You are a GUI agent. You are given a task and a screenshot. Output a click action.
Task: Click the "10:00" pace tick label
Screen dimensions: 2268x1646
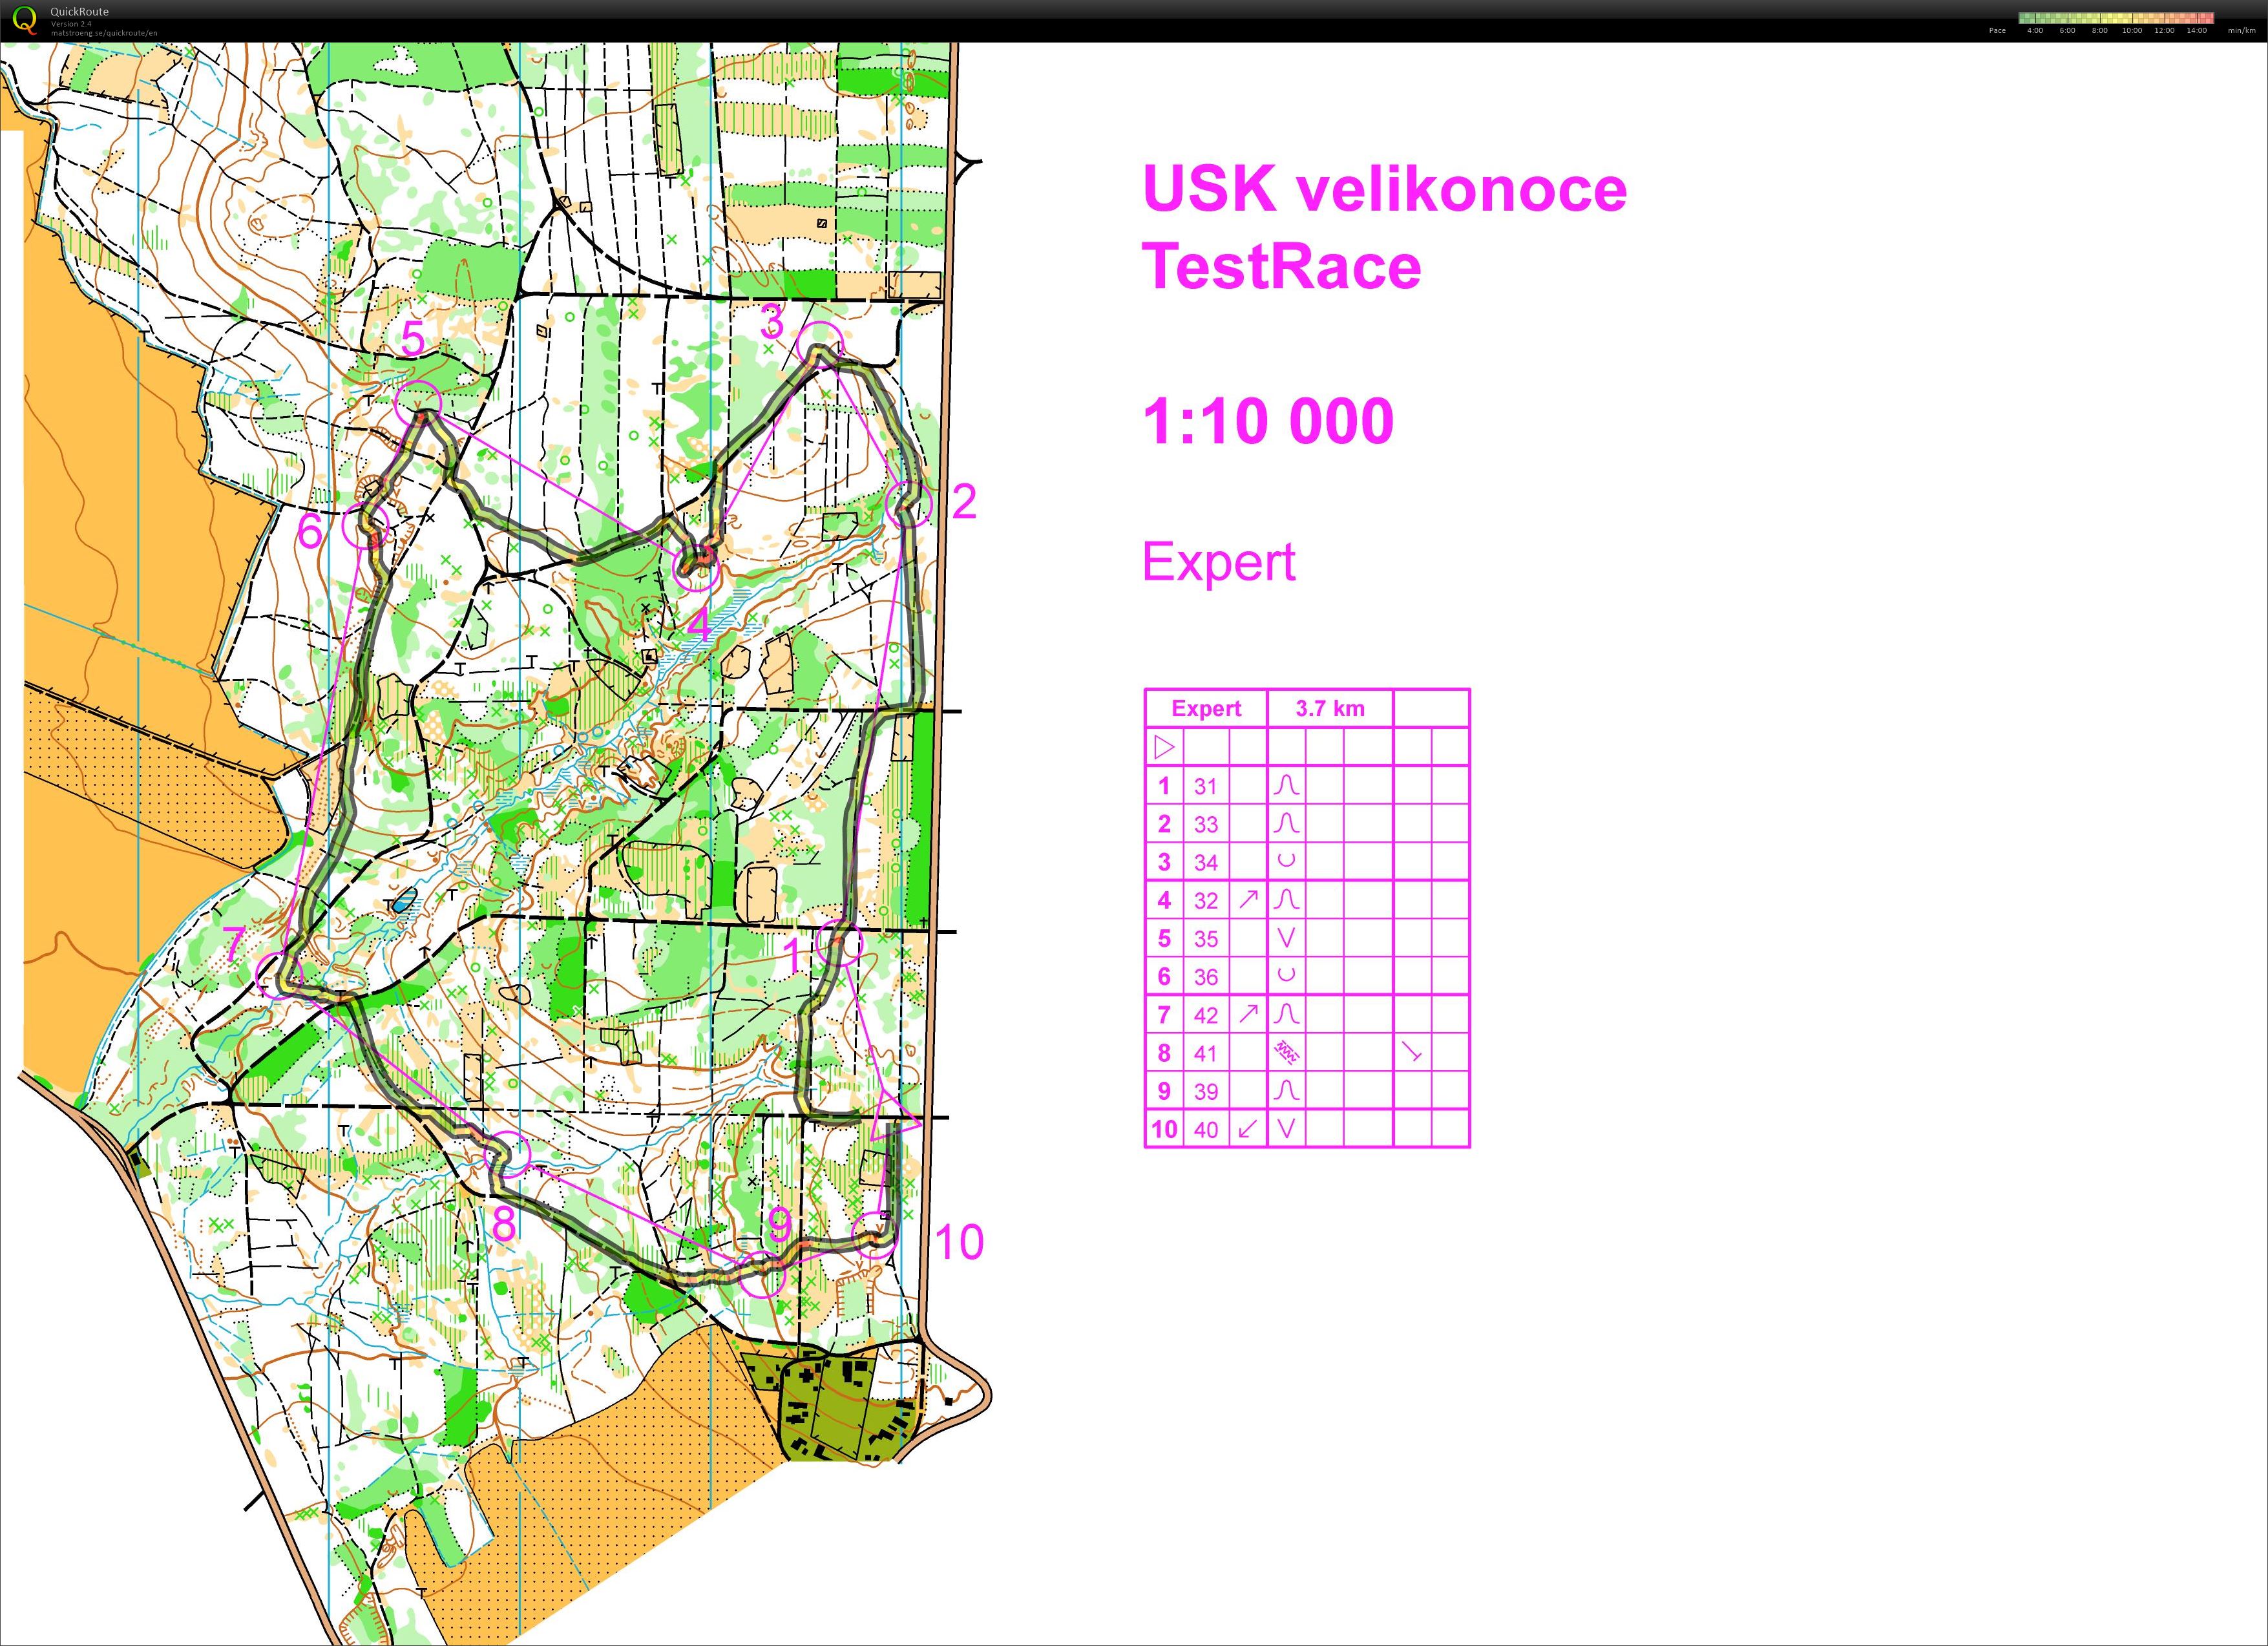[x=2132, y=31]
